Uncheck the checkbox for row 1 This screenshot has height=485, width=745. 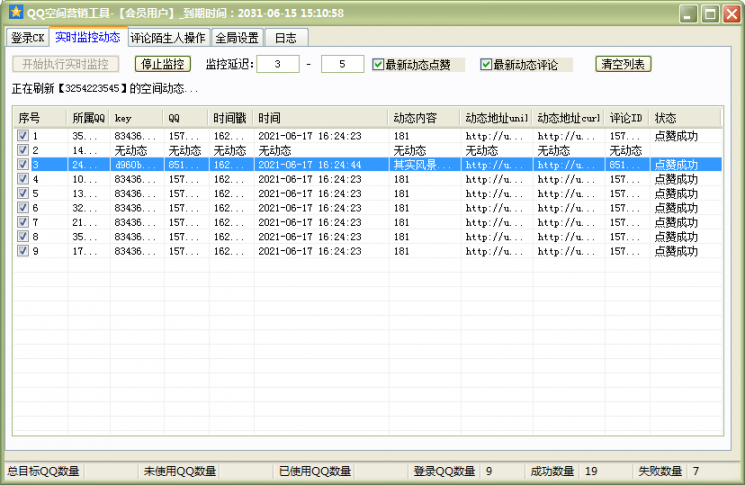click(x=23, y=136)
